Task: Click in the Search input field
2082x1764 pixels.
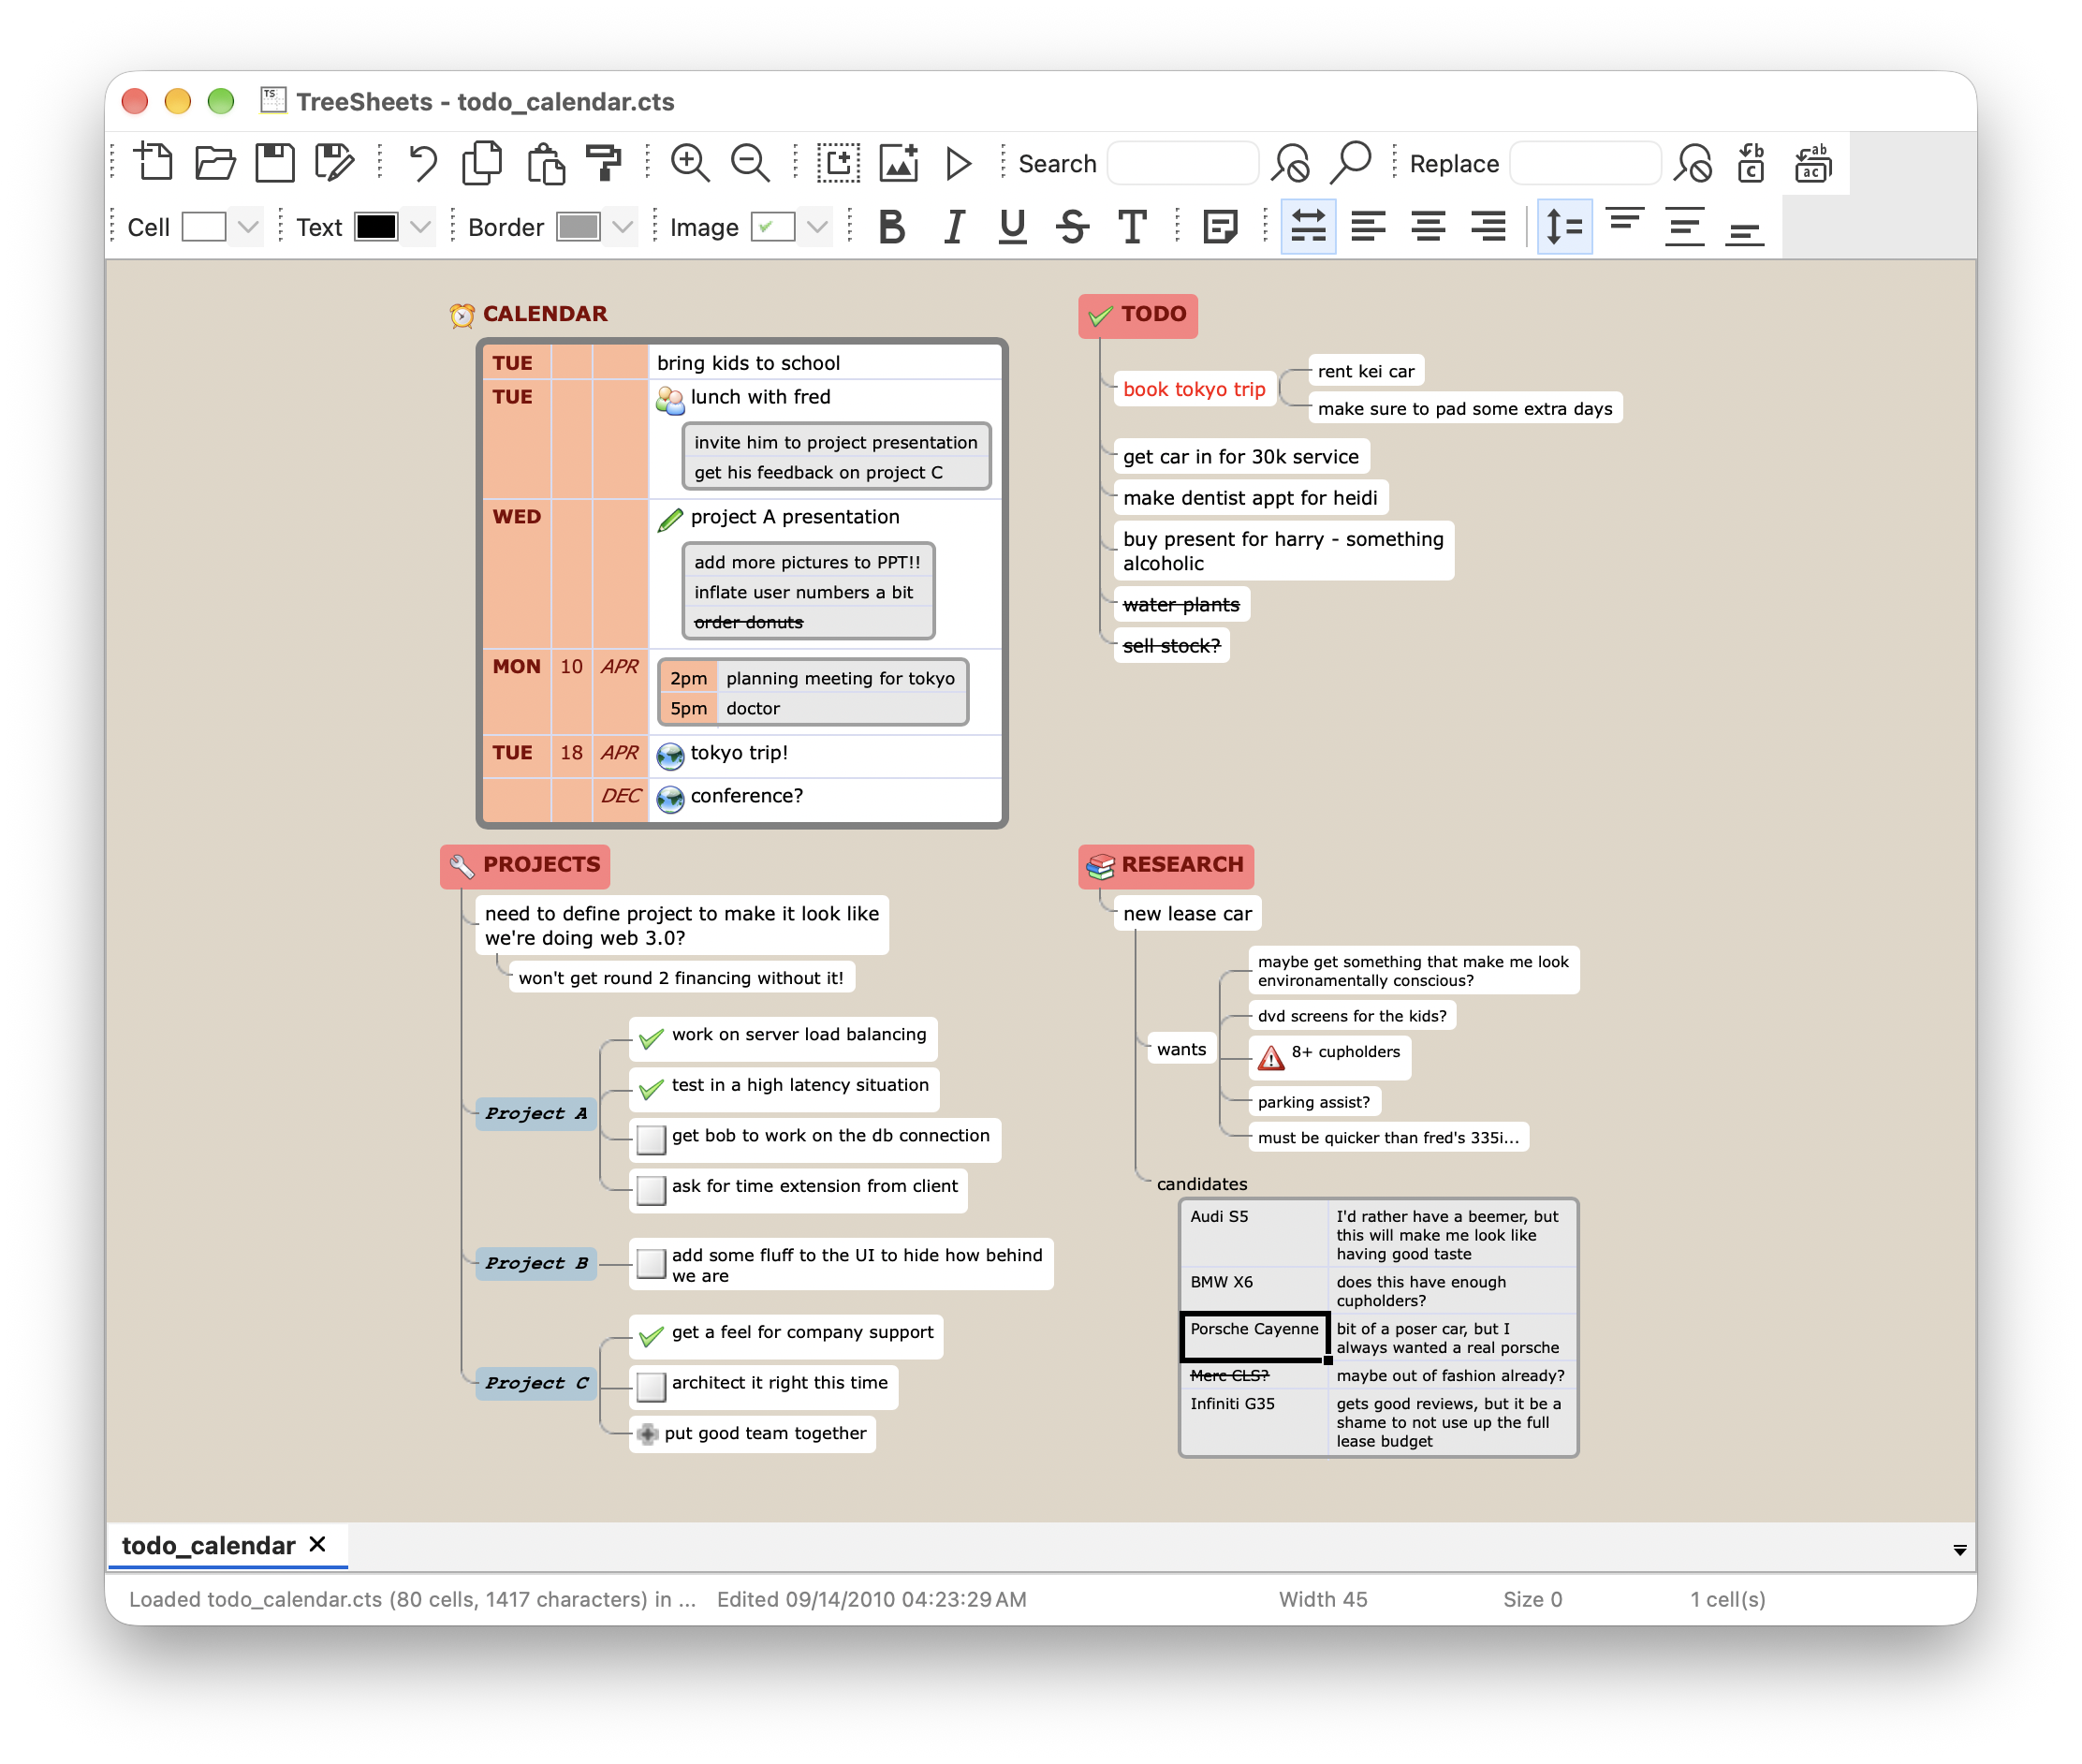Action: (1182, 163)
